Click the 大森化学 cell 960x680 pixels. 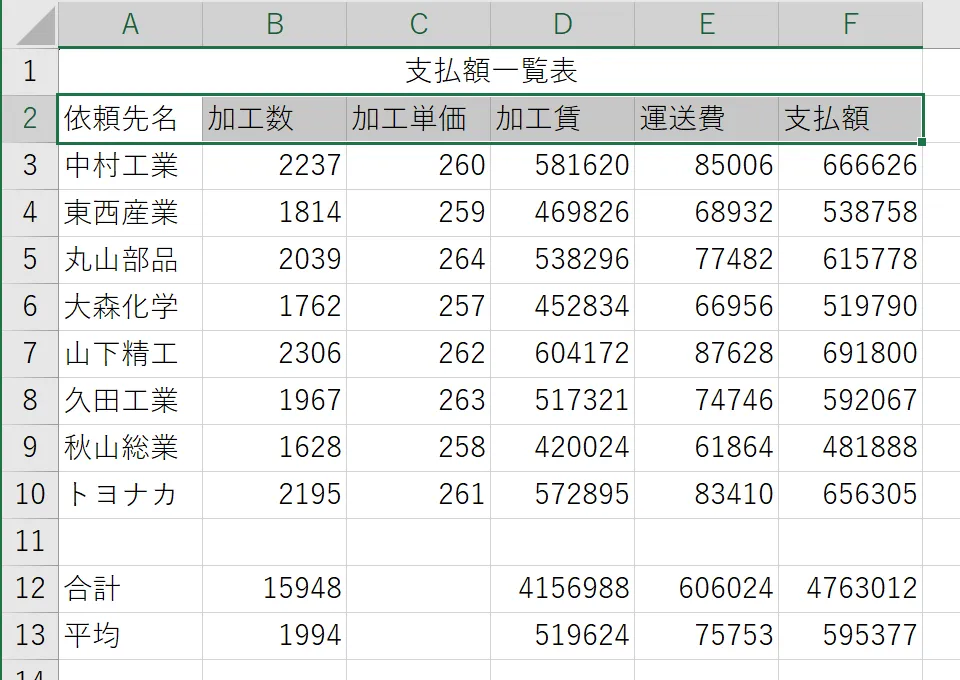130,306
